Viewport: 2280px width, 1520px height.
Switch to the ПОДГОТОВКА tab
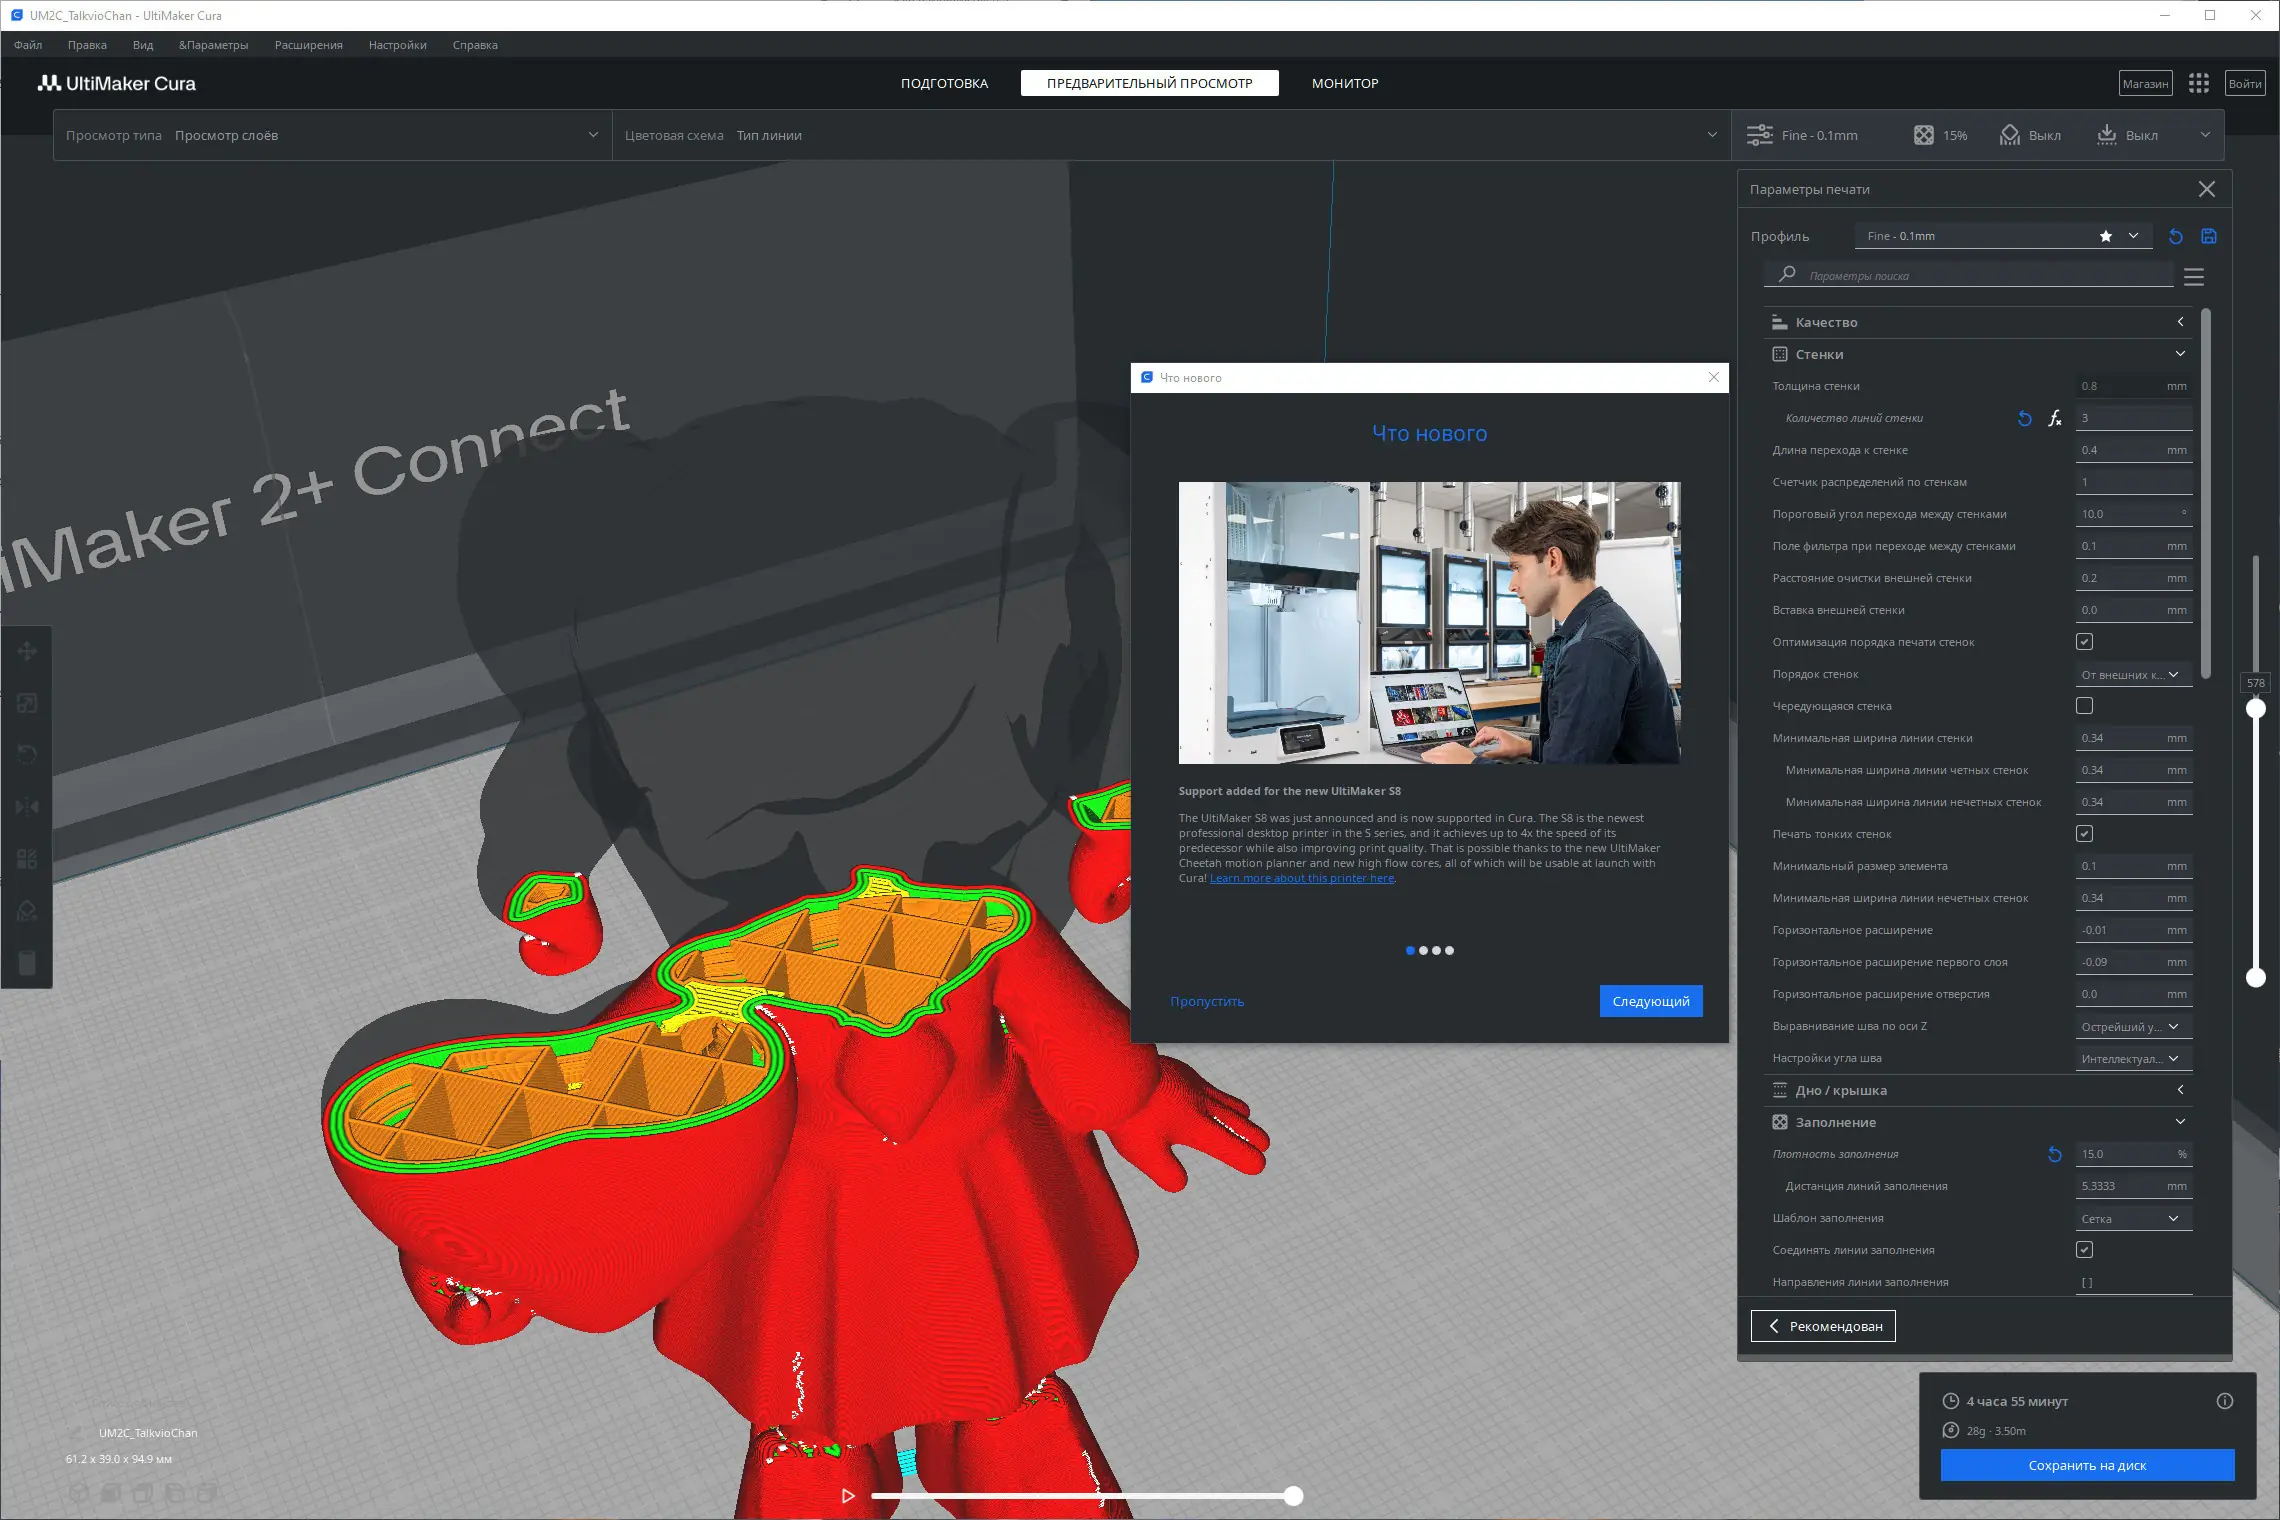point(943,83)
